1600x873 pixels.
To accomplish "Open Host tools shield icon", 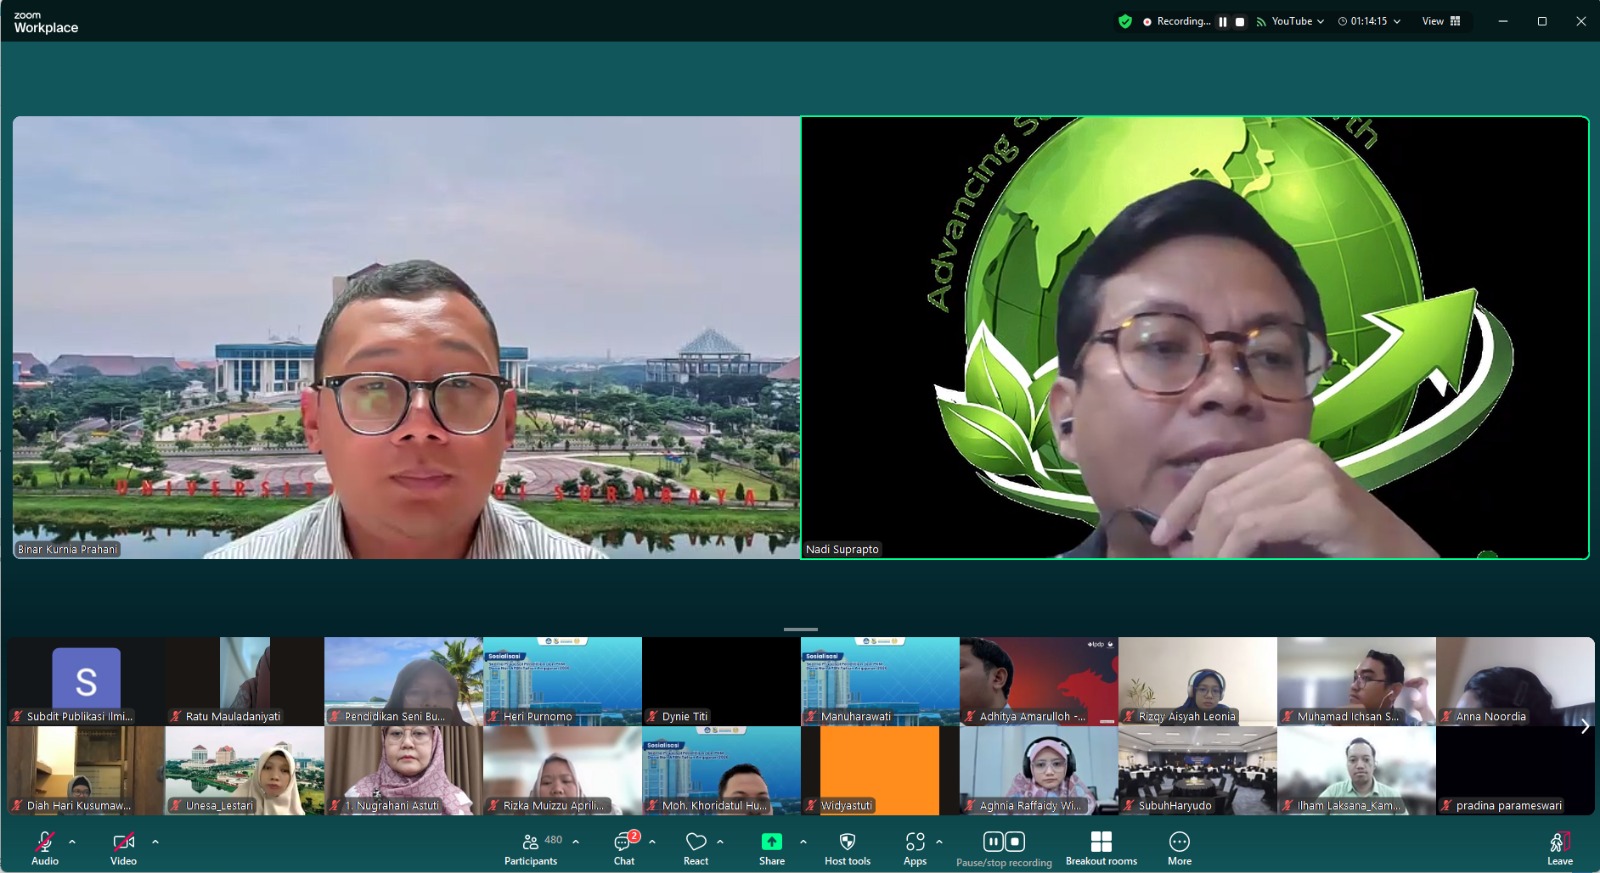I will (847, 848).
